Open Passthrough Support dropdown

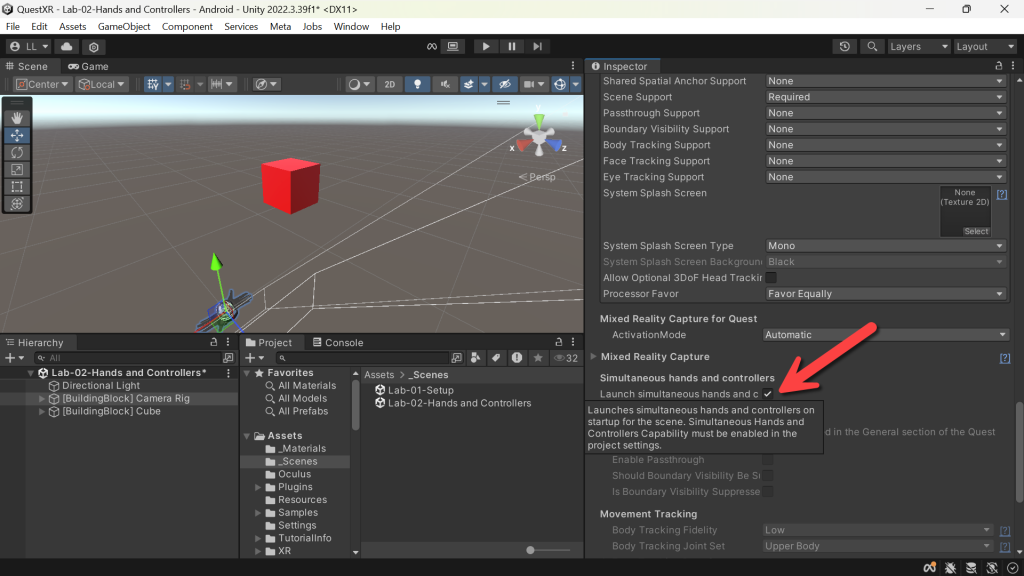coord(885,113)
